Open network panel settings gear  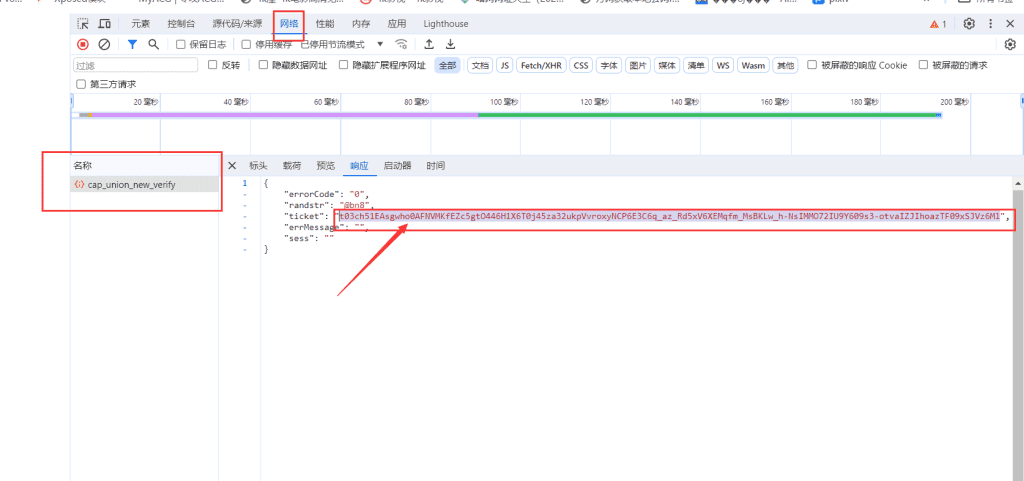click(1009, 44)
